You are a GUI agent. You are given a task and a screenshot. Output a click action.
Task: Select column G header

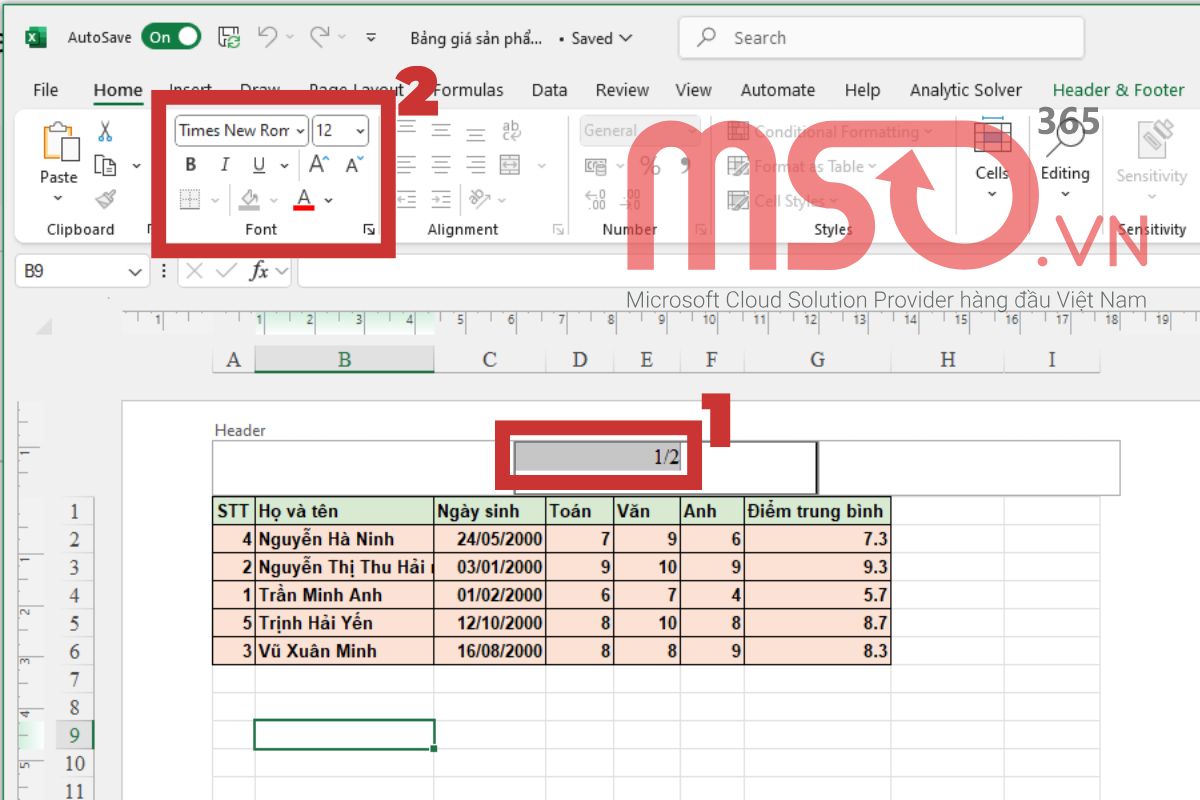pyautogui.click(x=817, y=360)
